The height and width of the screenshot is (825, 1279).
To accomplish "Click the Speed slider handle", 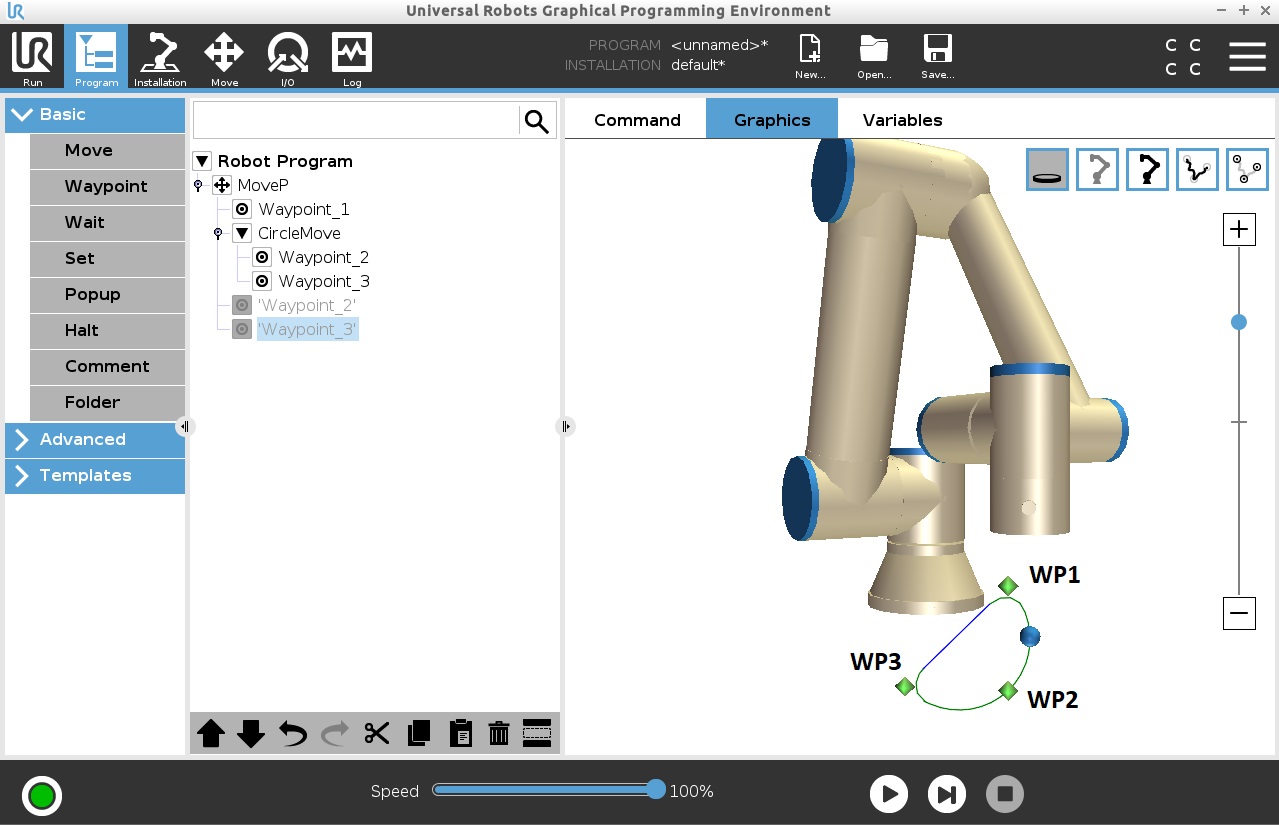I will [x=656, y=790].
